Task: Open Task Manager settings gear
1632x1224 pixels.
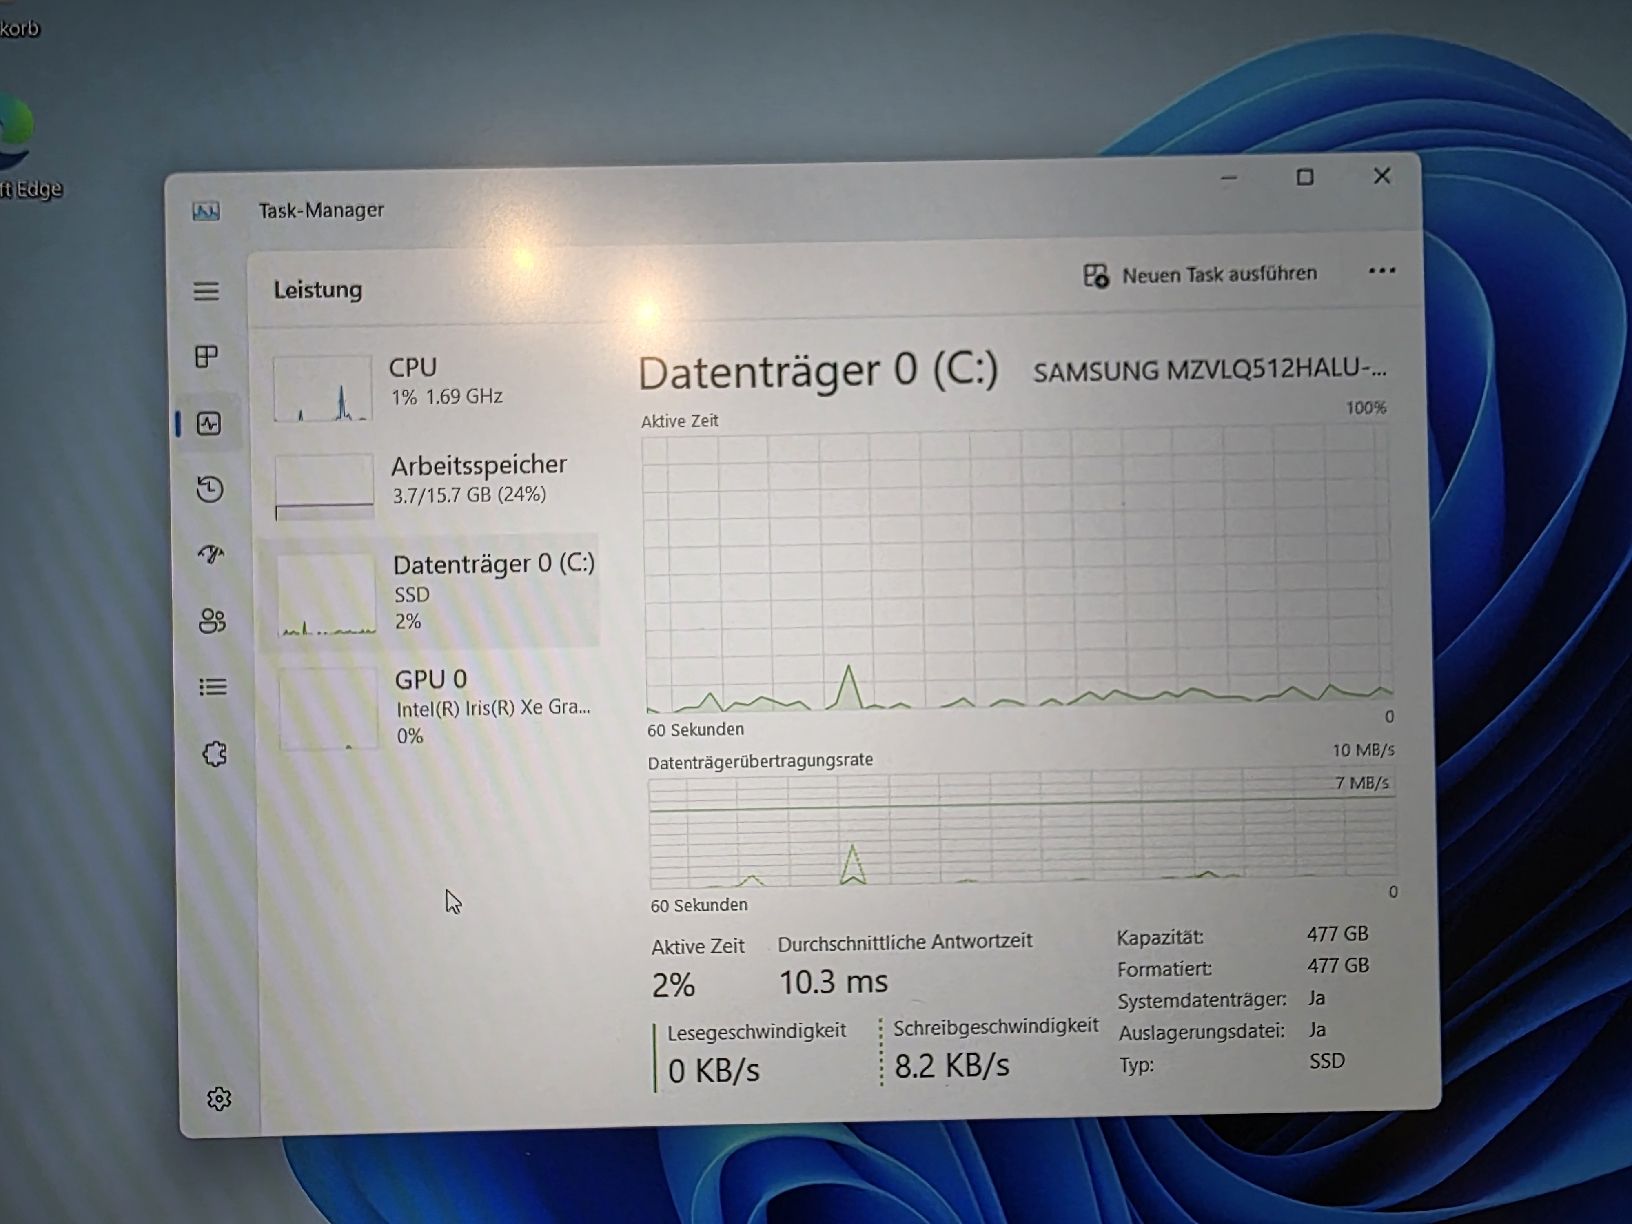Action: tap(219, 1099)
